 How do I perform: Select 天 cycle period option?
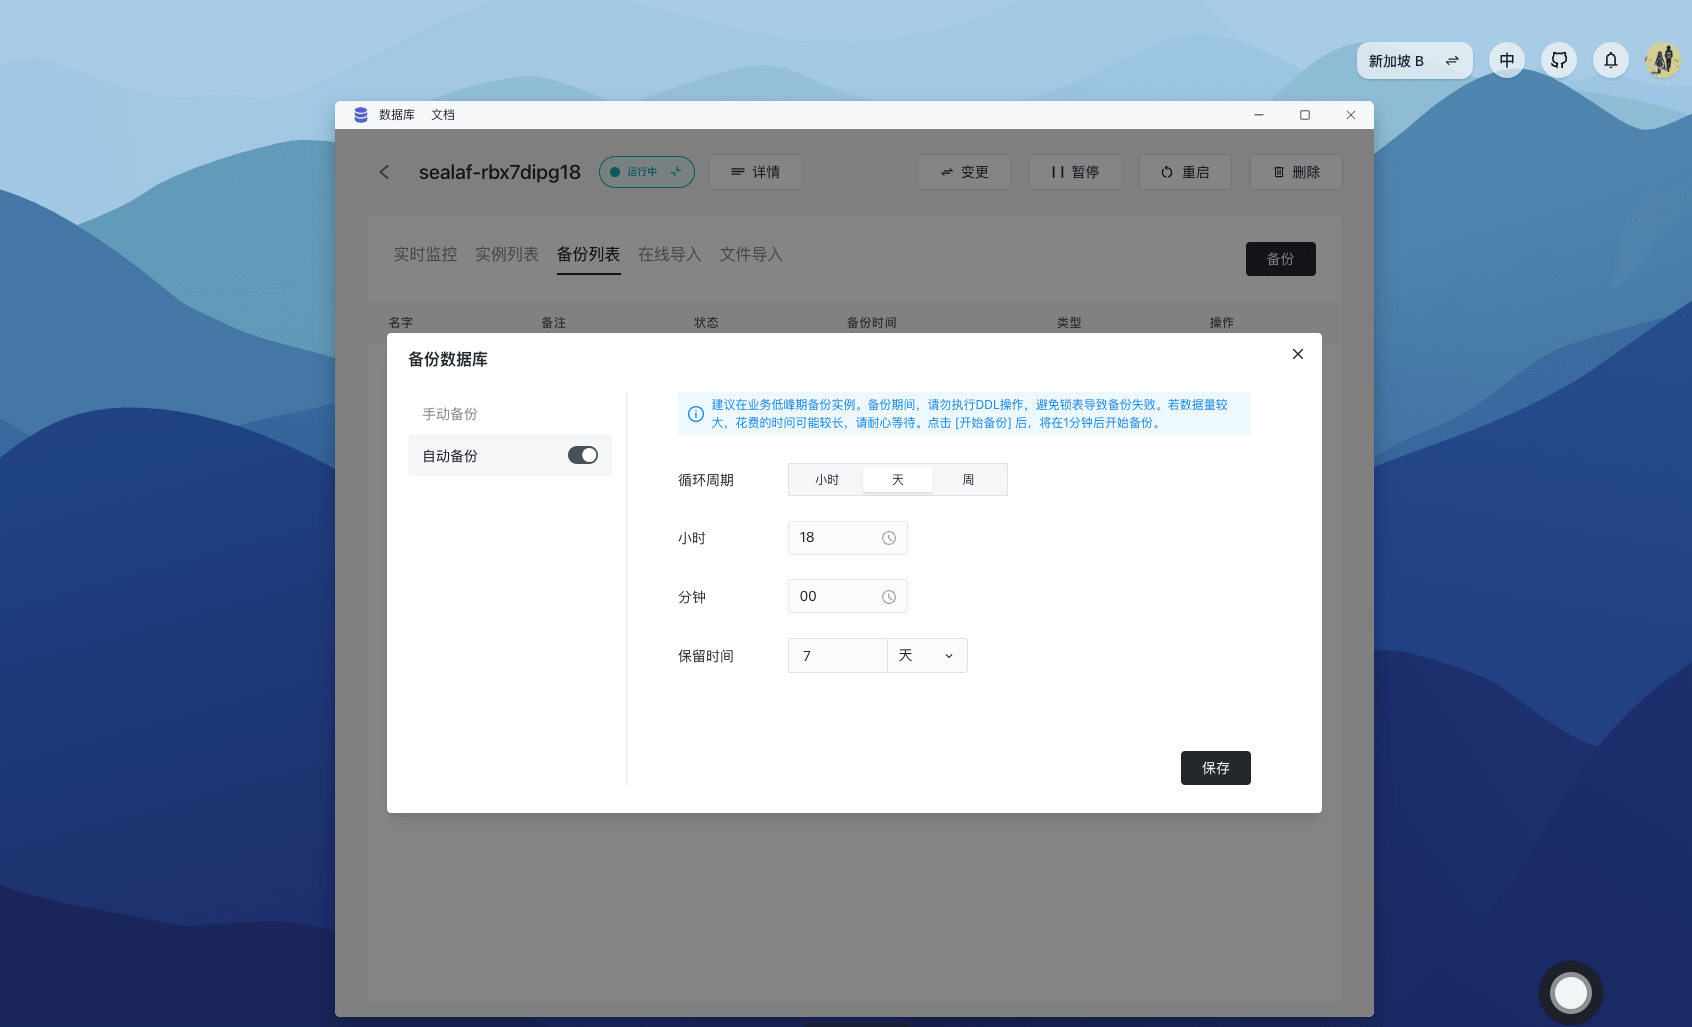[x=898, y=480]
